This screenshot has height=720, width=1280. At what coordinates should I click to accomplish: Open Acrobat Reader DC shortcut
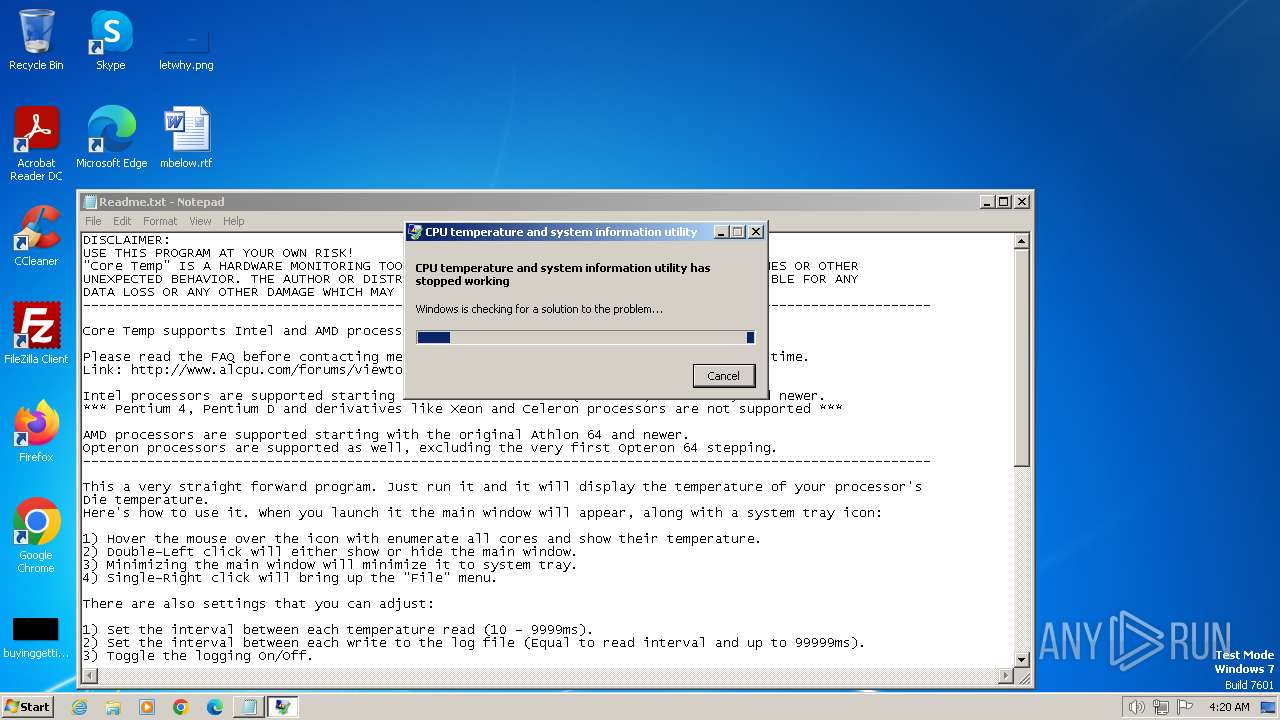pyautogui.click(x=36, y=144)
